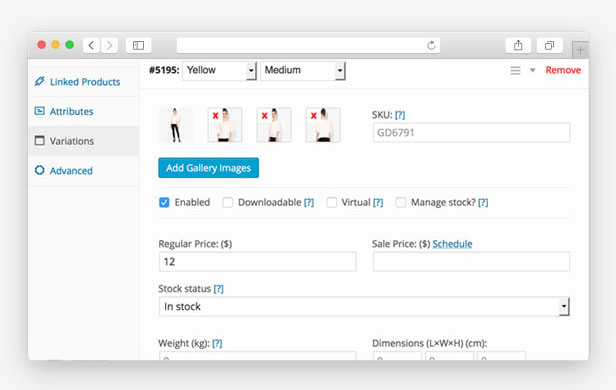Open the Yellow color dropdown
Image resolution: width=616 pixels, height=390 pixels.
click(219, 71)
